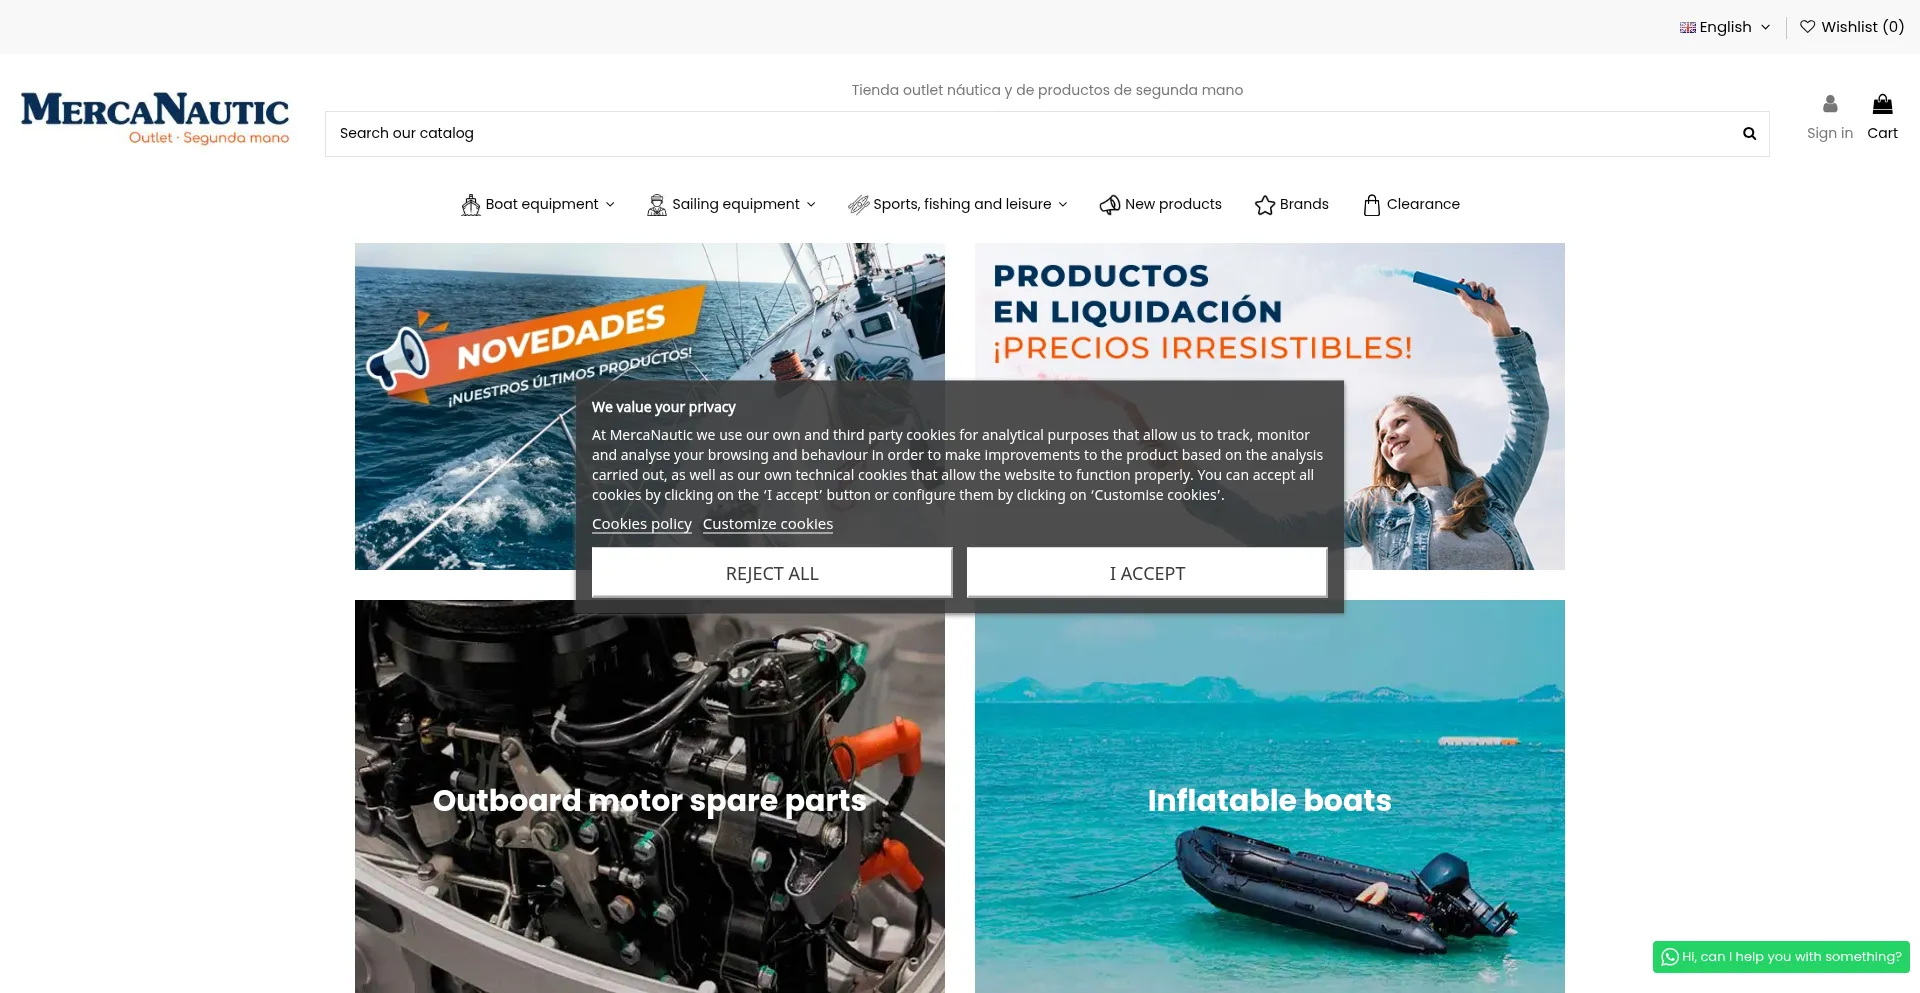Open Sports, fishing and leisure menu
The height and width of the screenshot is (993, 1920).
[x=958, y=205]
